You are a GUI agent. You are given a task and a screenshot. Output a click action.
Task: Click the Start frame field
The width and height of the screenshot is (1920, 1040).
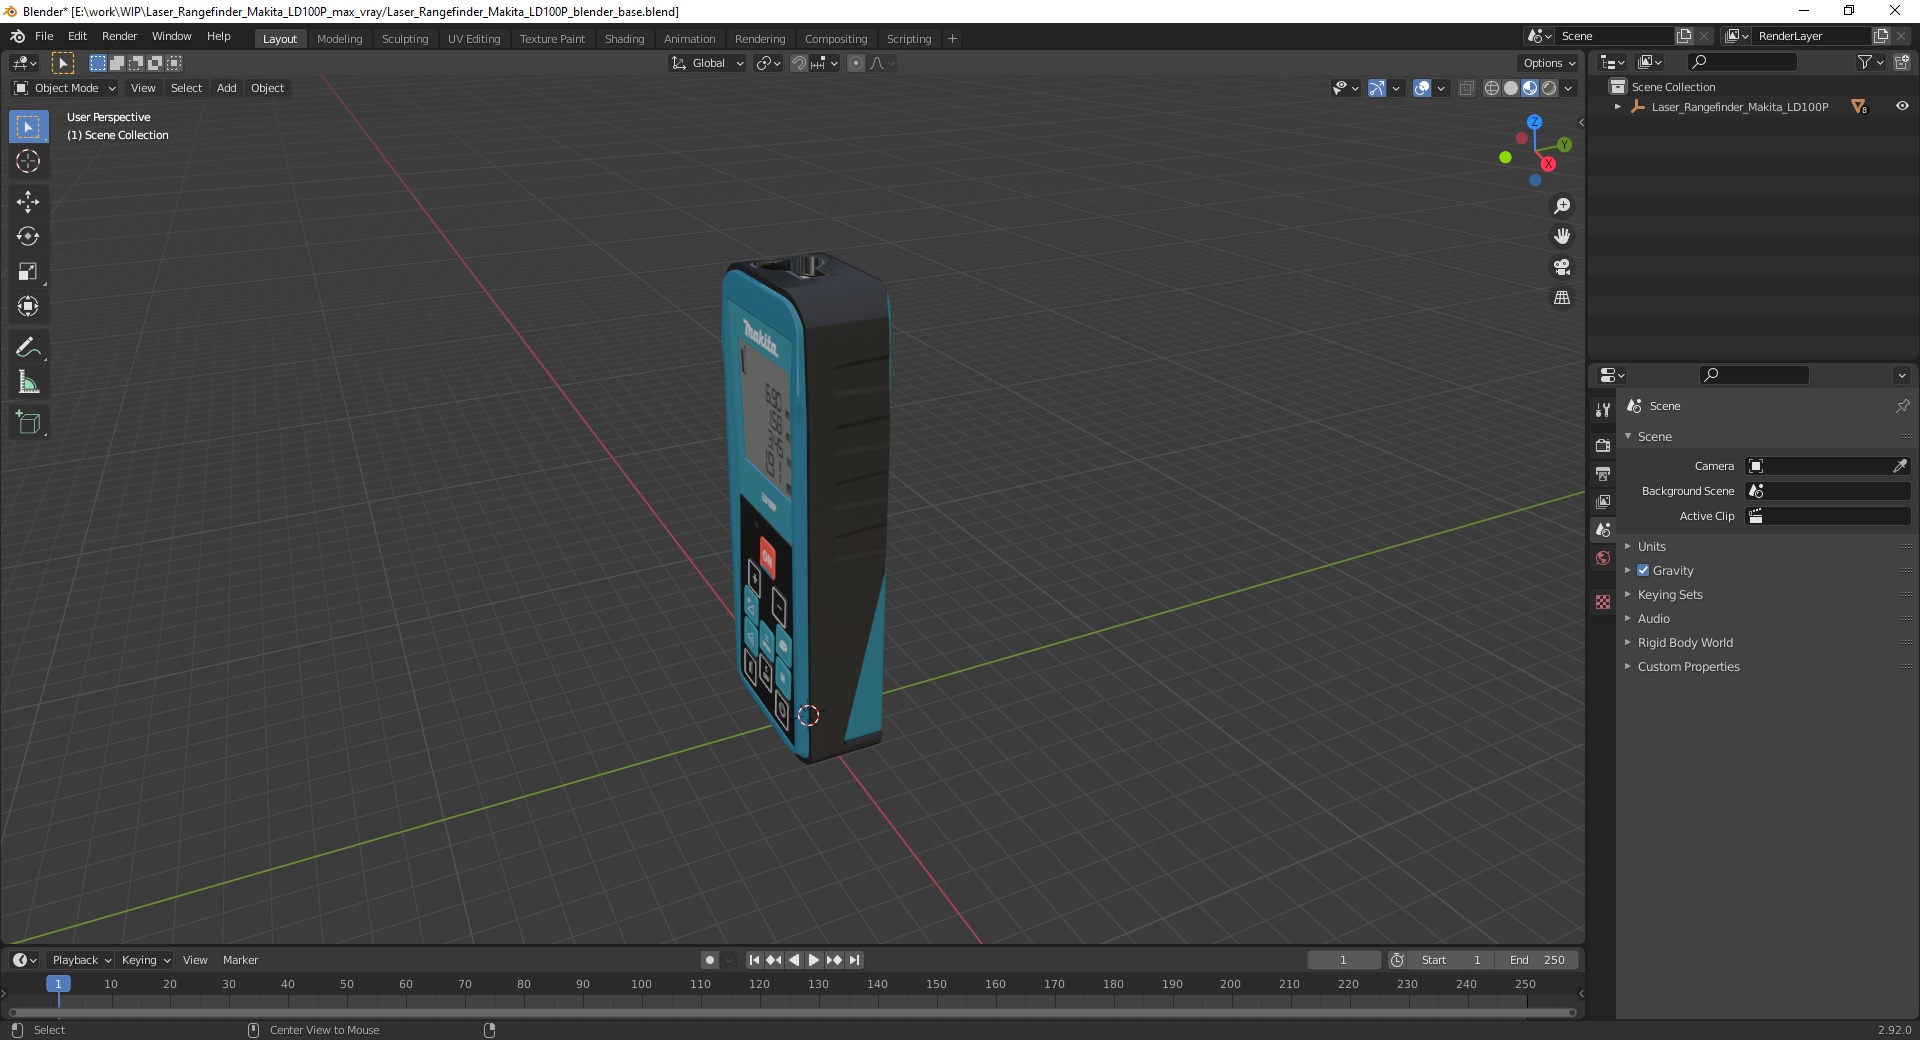pyautogui.click(x=1450, y=960)
